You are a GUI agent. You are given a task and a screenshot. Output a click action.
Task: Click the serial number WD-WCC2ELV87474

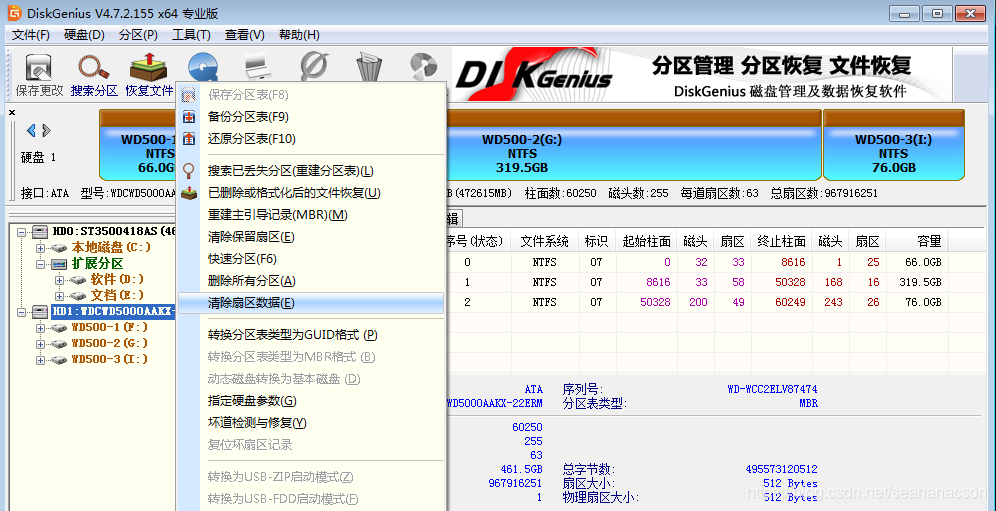pos(772,389)
